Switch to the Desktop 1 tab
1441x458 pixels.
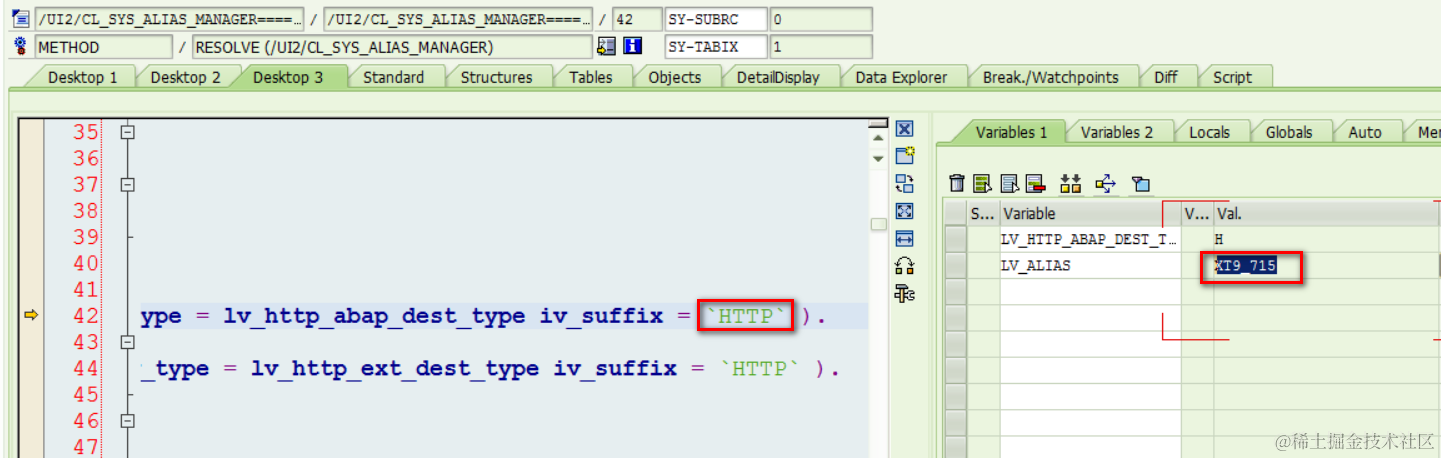pyautogui.click(x=82, y=77)
